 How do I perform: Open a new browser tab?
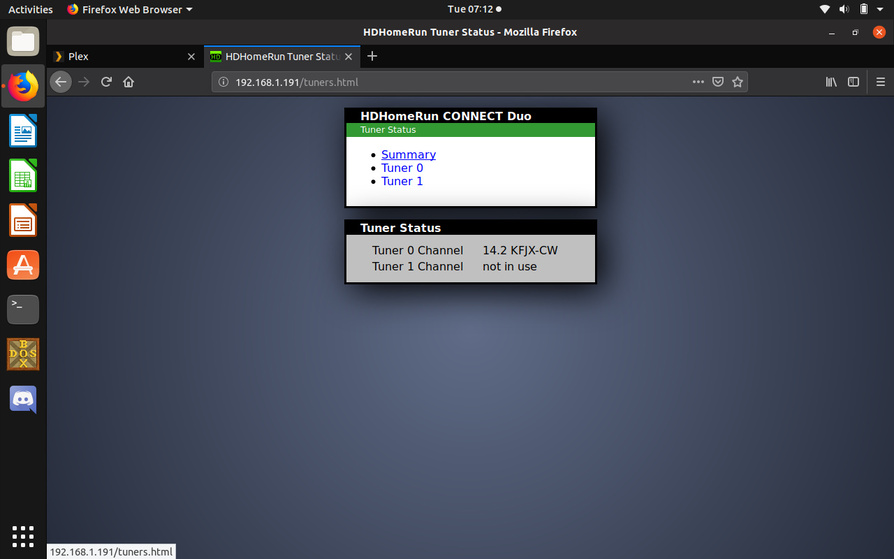tap(372, 56)
